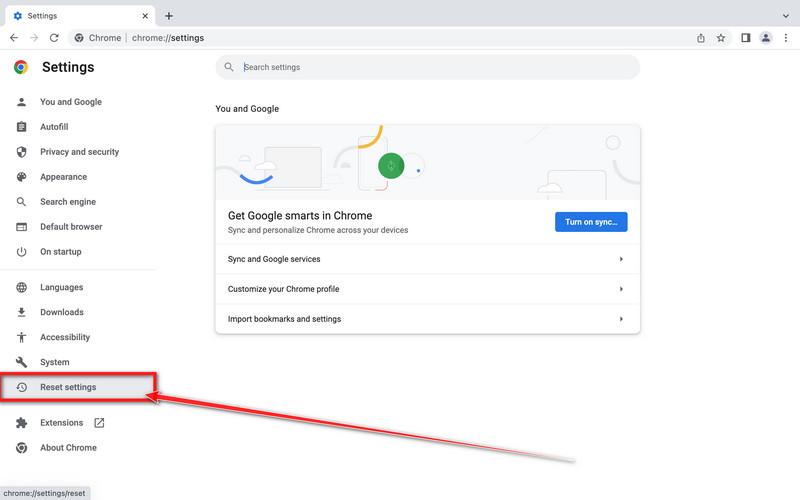Go to Autofill settings
The height and width of the screenshot is (500, 800).
pos(54,127)
